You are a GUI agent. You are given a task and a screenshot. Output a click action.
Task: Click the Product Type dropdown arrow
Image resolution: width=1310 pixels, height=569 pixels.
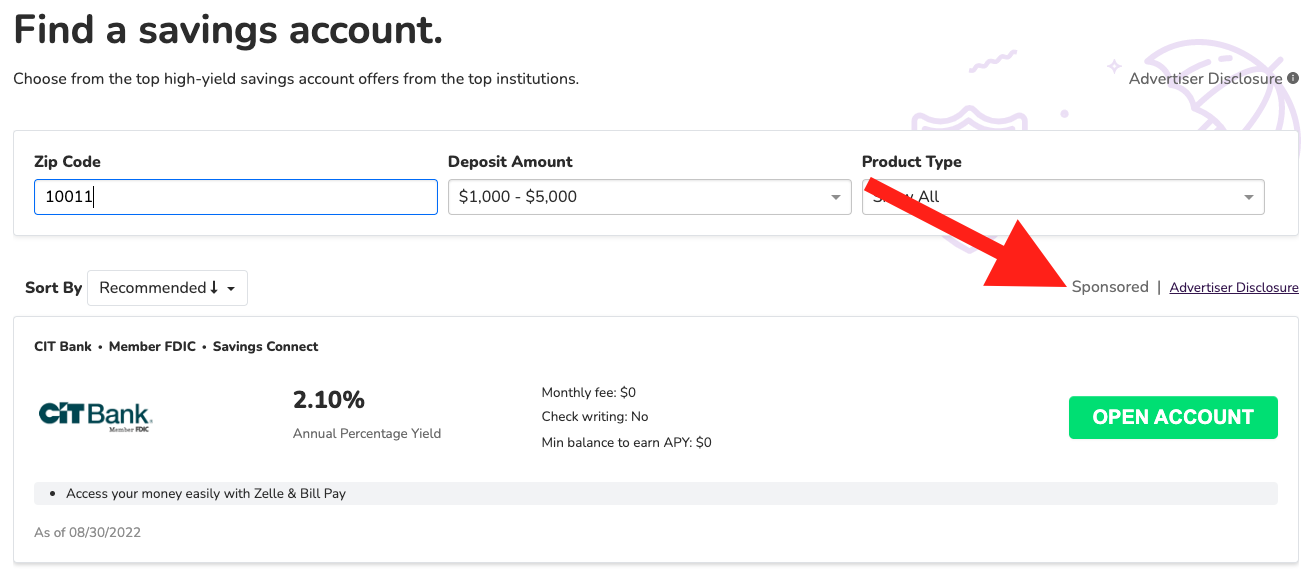(x=1248, y=198)
